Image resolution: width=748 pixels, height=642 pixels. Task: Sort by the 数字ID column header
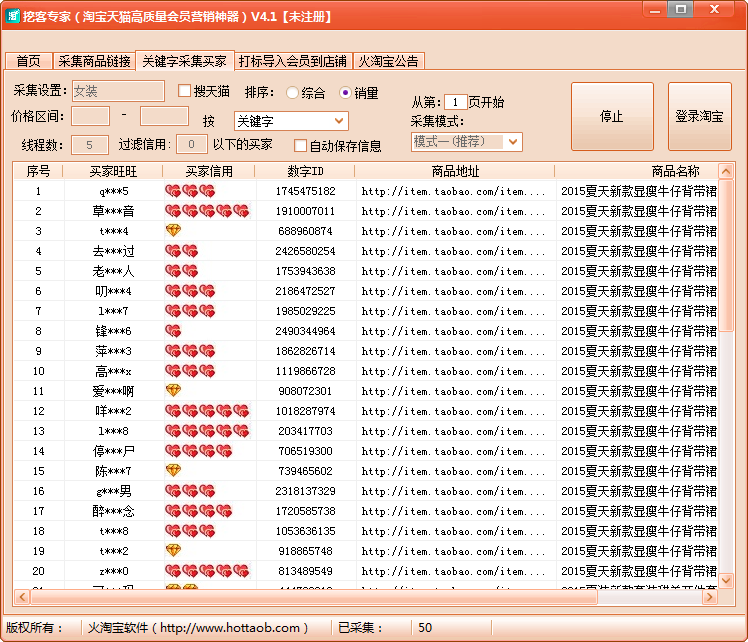tap(305, 171)
